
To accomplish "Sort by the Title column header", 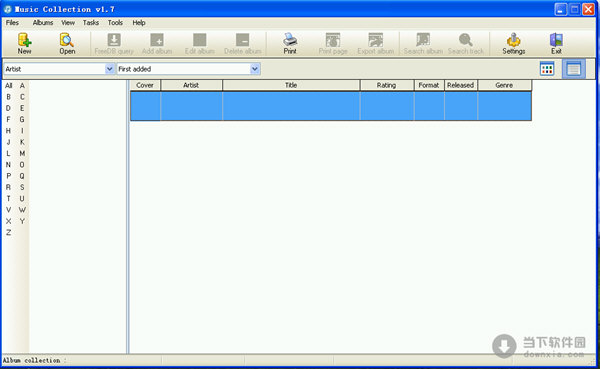I will click(x=291, y=85).
